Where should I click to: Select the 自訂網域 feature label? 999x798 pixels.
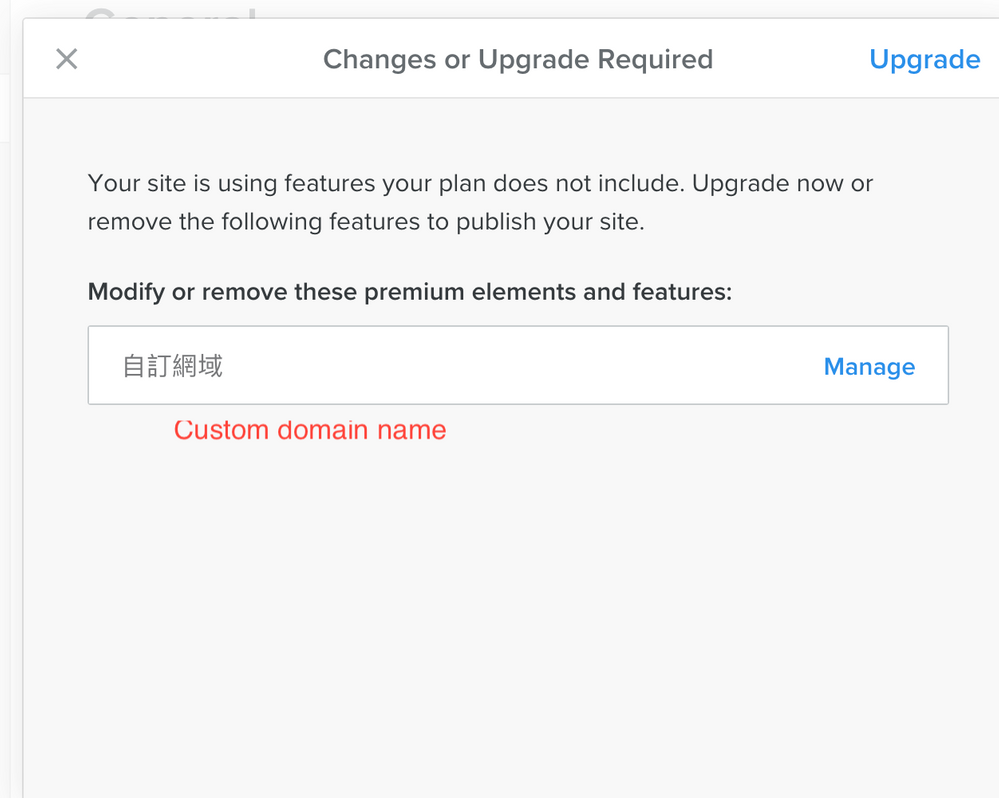172,366
